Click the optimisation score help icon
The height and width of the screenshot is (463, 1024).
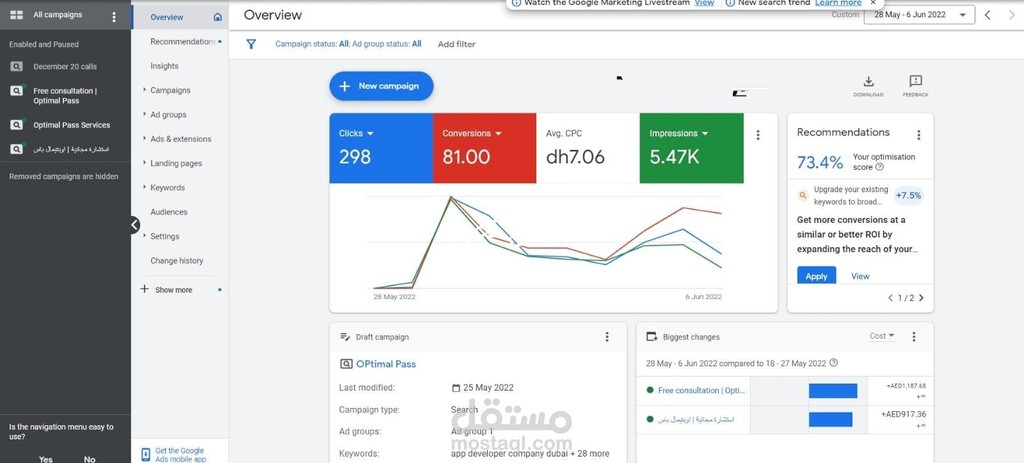(879, 167)
